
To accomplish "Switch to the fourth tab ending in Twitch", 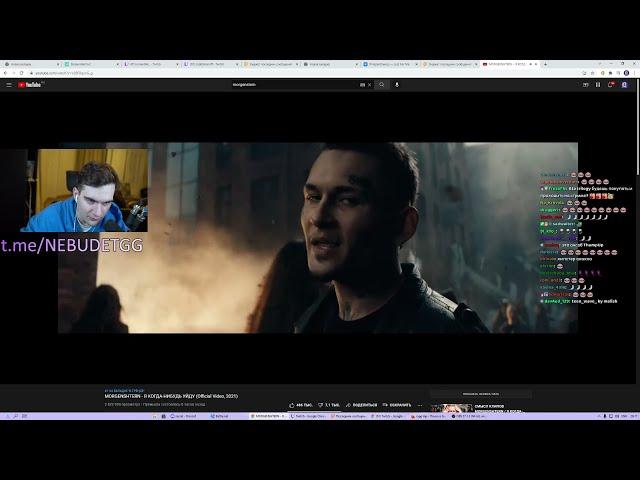I will (x=210, y=64).
